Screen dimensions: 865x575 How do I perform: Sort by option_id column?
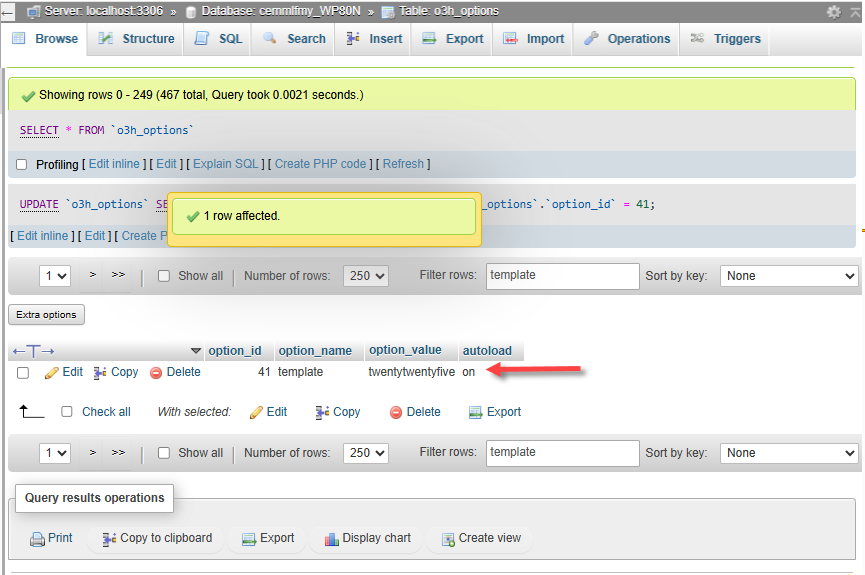click(x=234, y=350)
